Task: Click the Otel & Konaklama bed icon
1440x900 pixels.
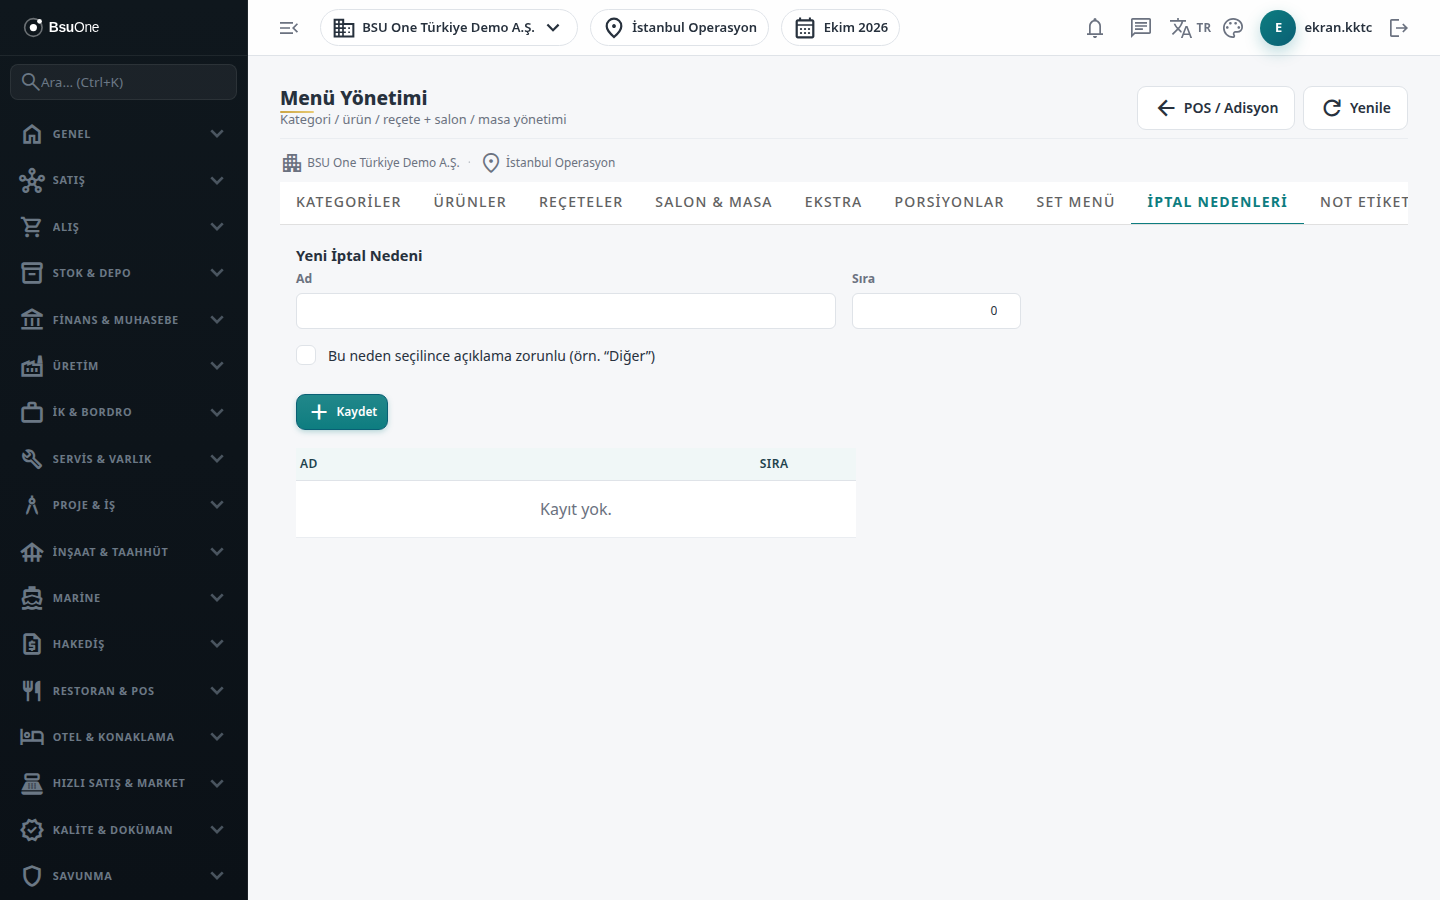Action: (32, 737)
